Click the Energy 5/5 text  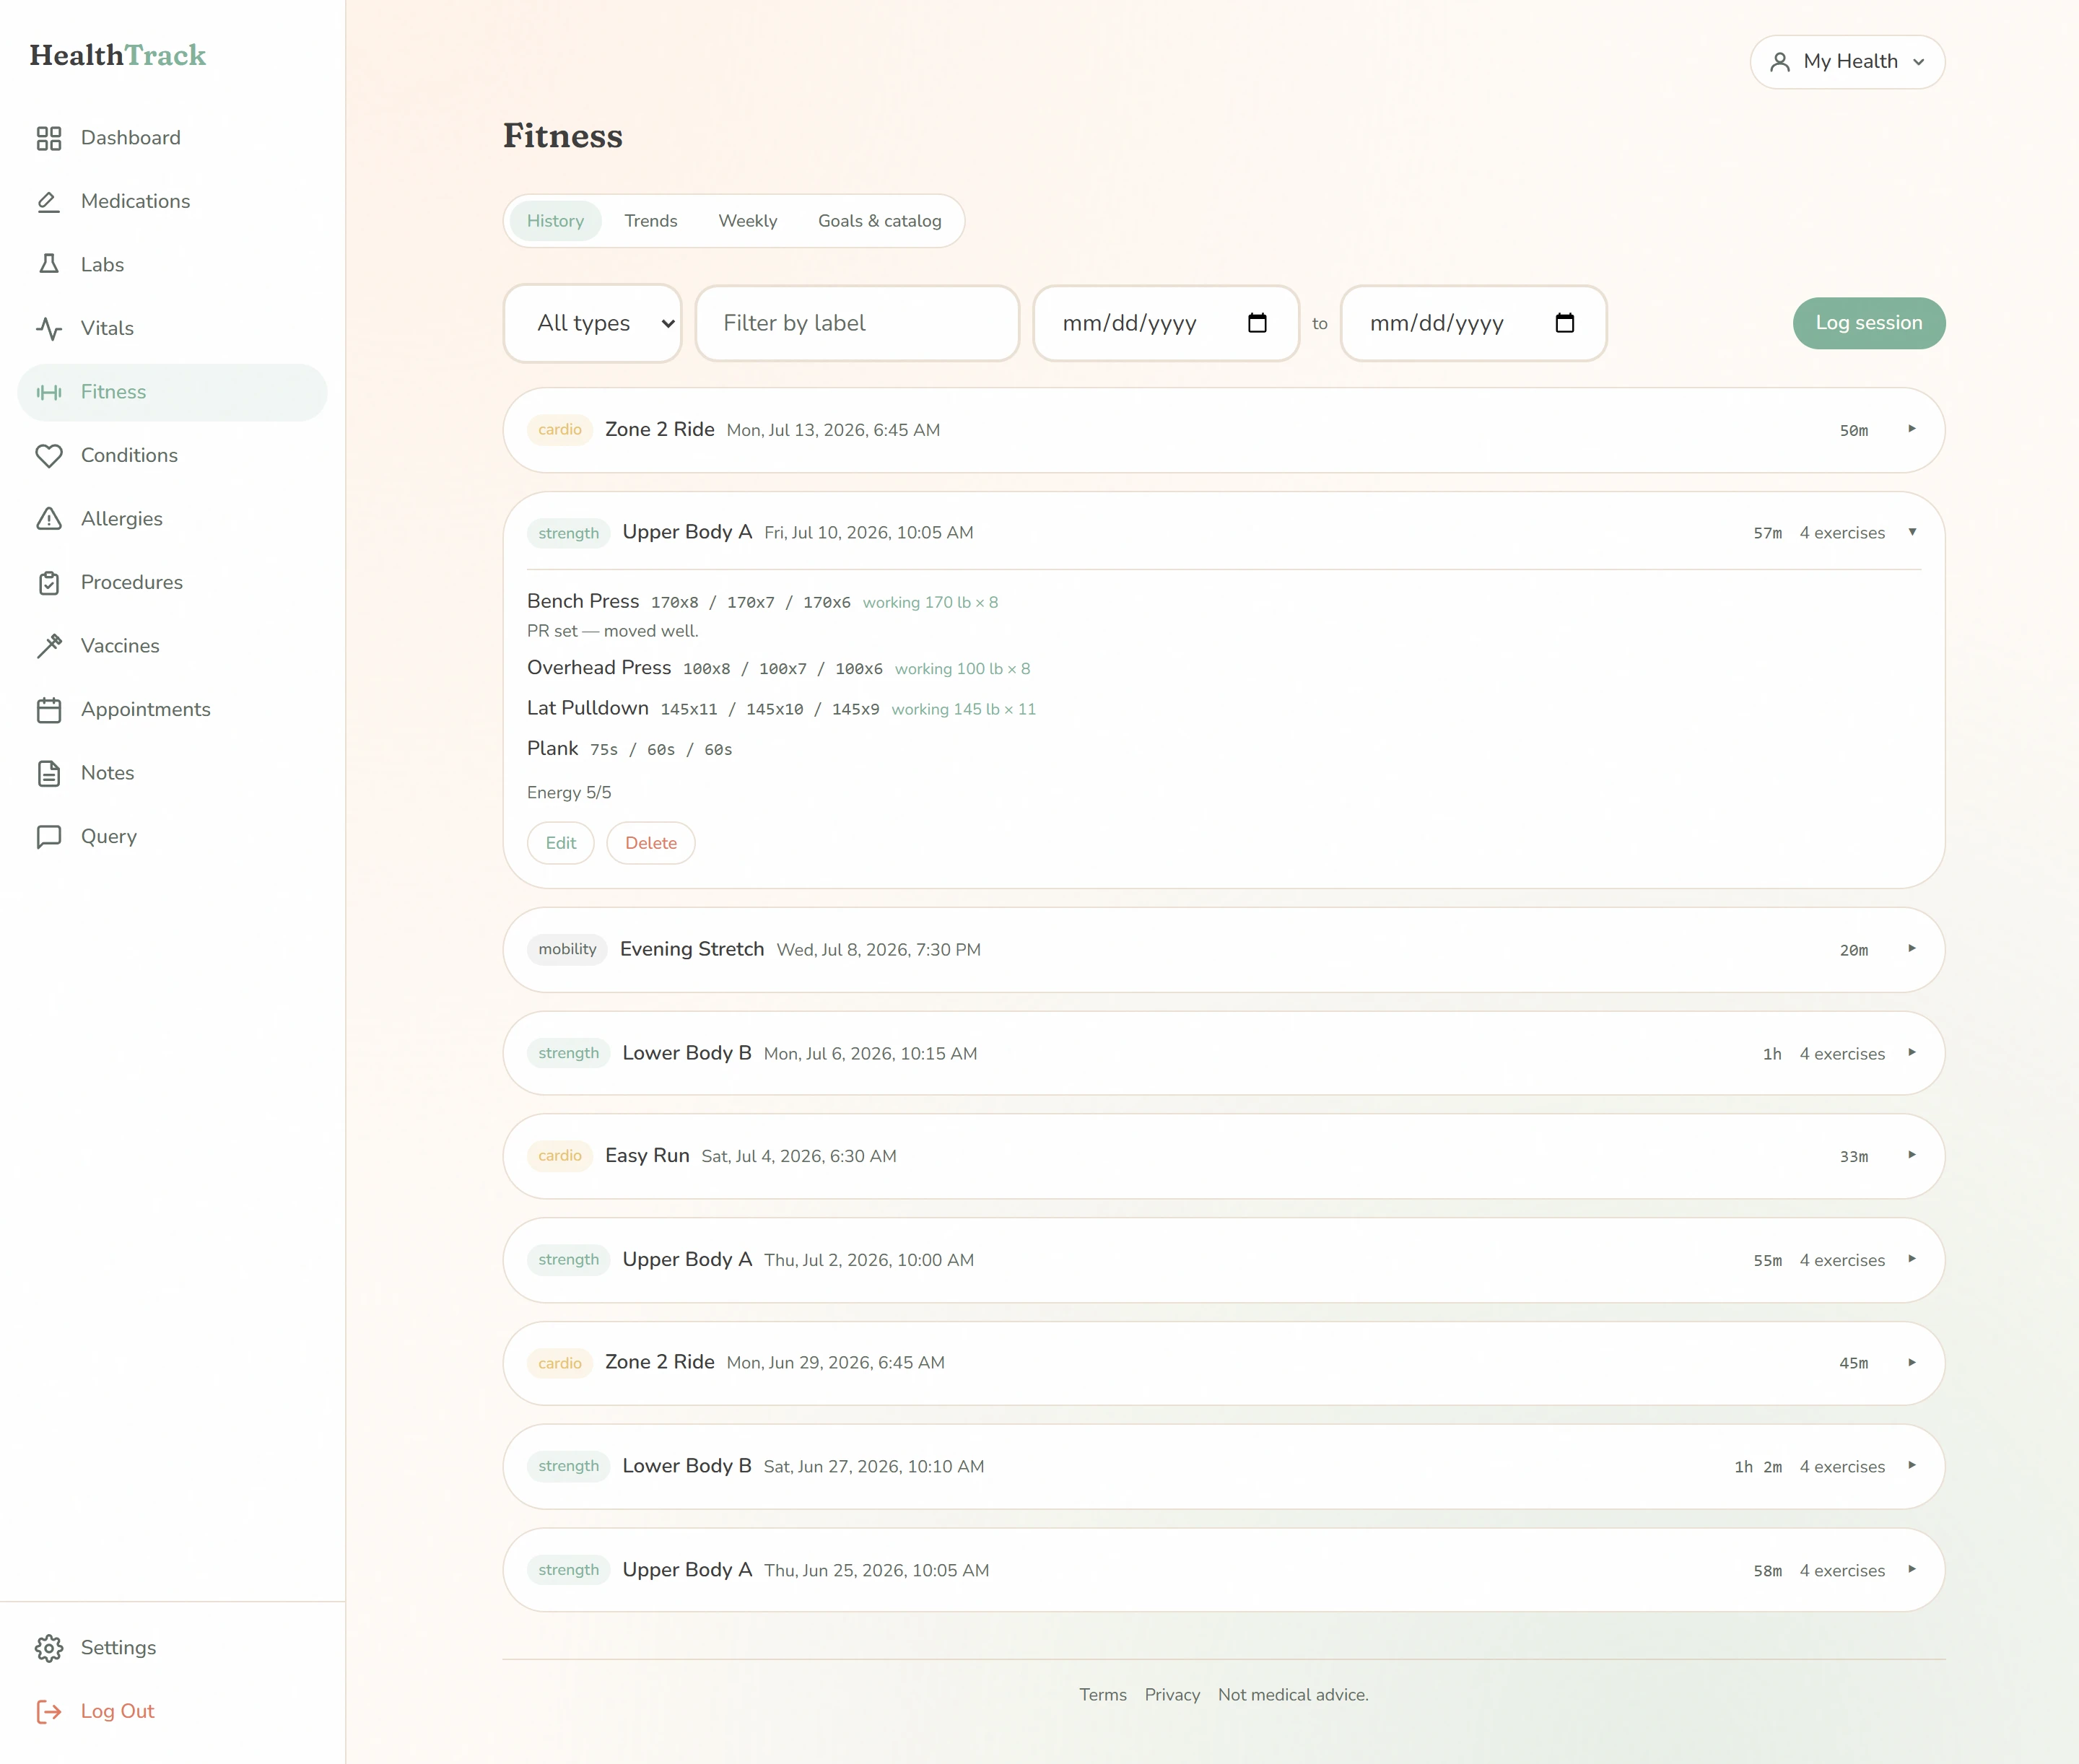pos(569,792)
